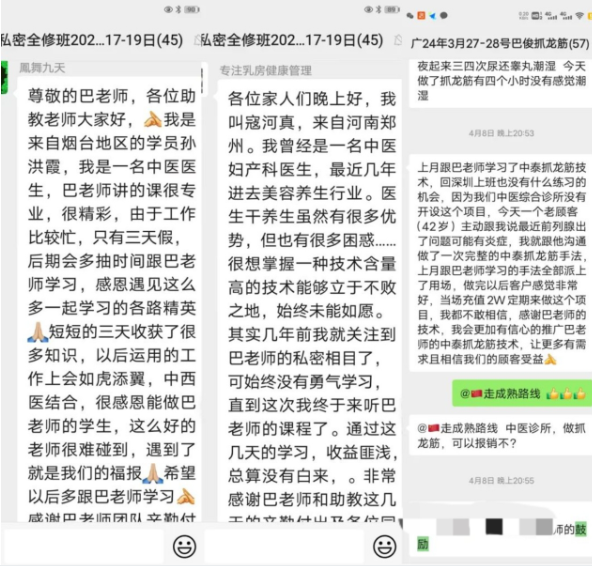Tap the eye-comfort icon in middle status bar

tap(368, 10)
